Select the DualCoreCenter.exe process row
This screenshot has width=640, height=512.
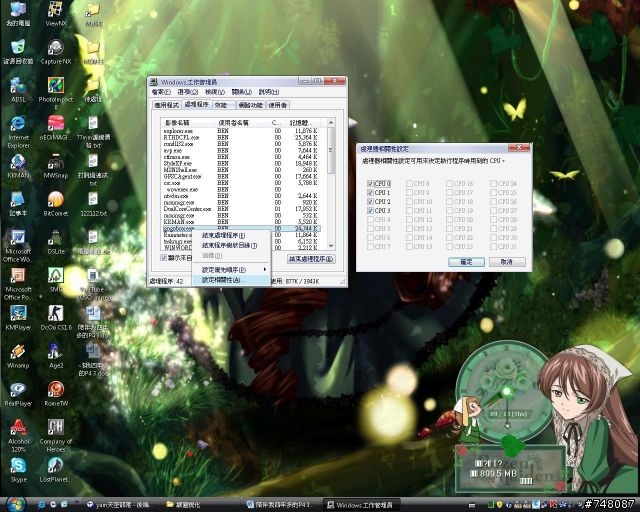(x=241, y=209)
